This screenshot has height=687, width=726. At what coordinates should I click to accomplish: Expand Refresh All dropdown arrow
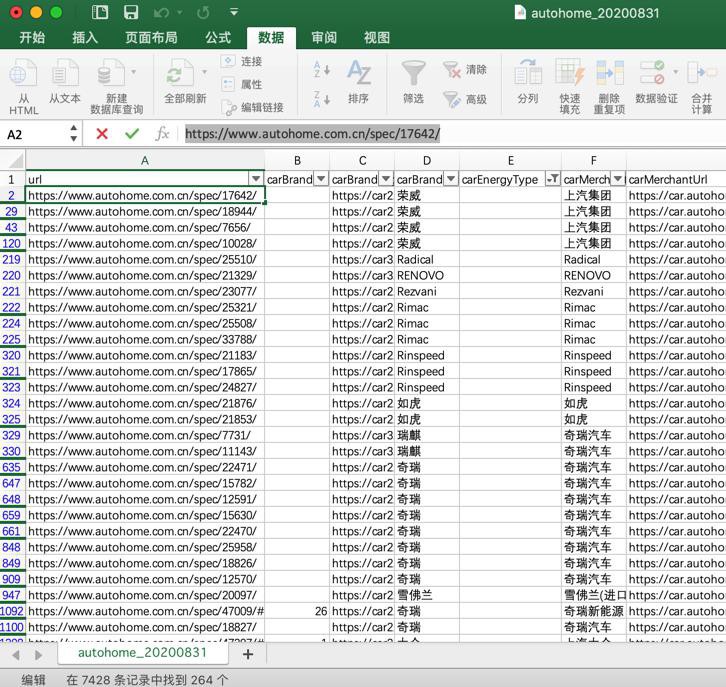[204, 72]
